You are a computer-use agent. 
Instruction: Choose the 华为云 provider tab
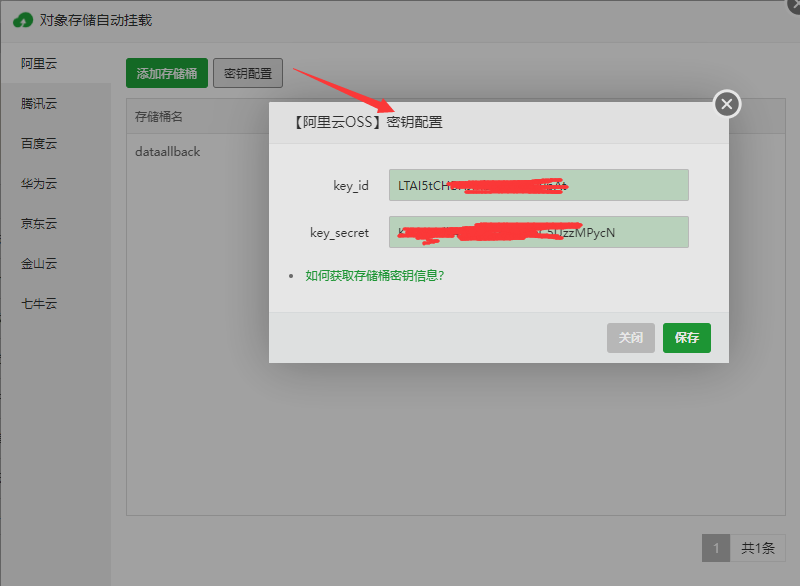[55, 184]
